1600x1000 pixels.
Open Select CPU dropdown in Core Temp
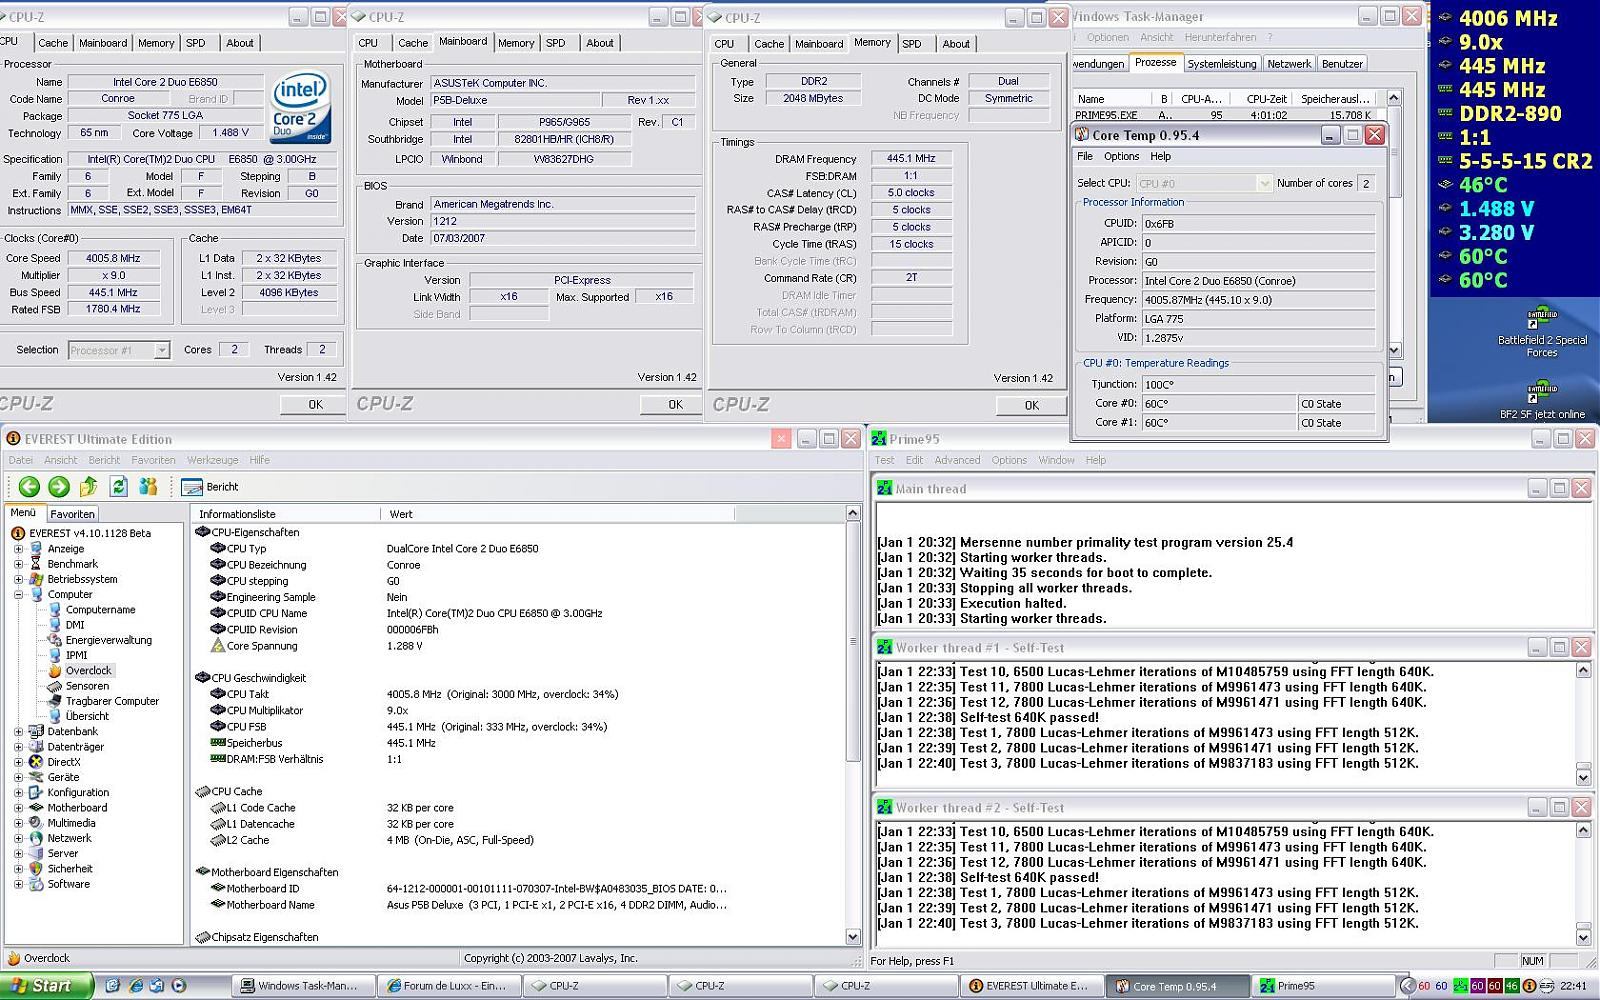pos(1204,183)
